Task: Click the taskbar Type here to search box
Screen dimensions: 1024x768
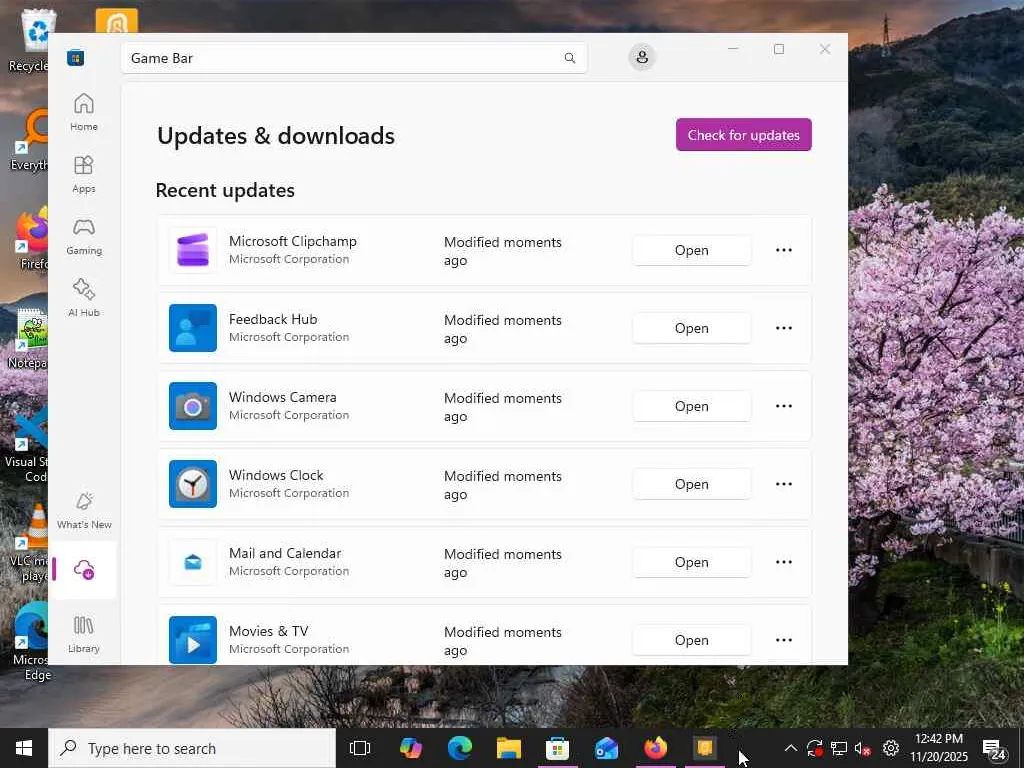Action: coord(193,748)
